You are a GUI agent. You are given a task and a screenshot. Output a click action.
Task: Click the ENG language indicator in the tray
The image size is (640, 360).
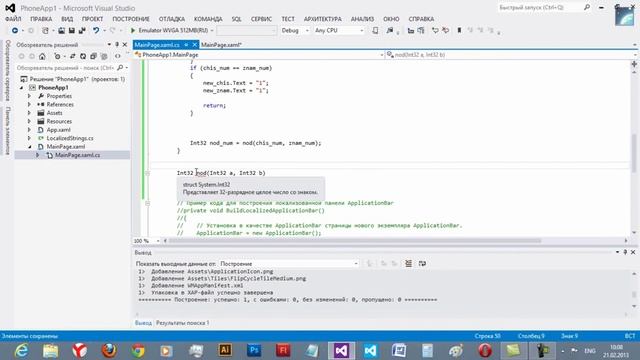click(x=590, y=351)
